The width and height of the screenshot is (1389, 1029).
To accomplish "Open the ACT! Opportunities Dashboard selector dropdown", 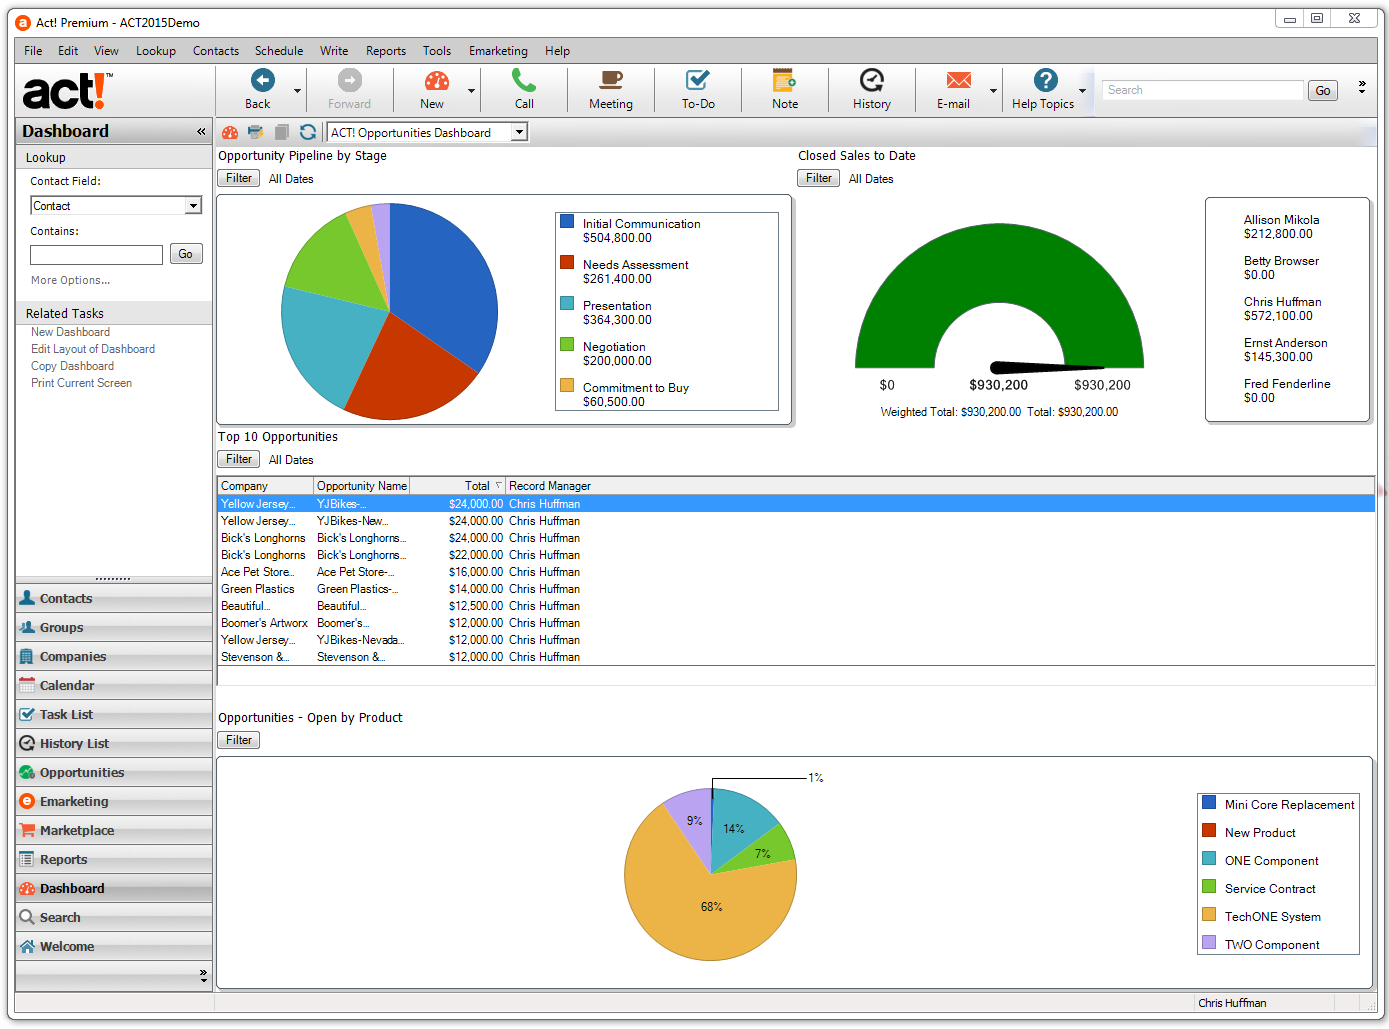I will 519,132.
